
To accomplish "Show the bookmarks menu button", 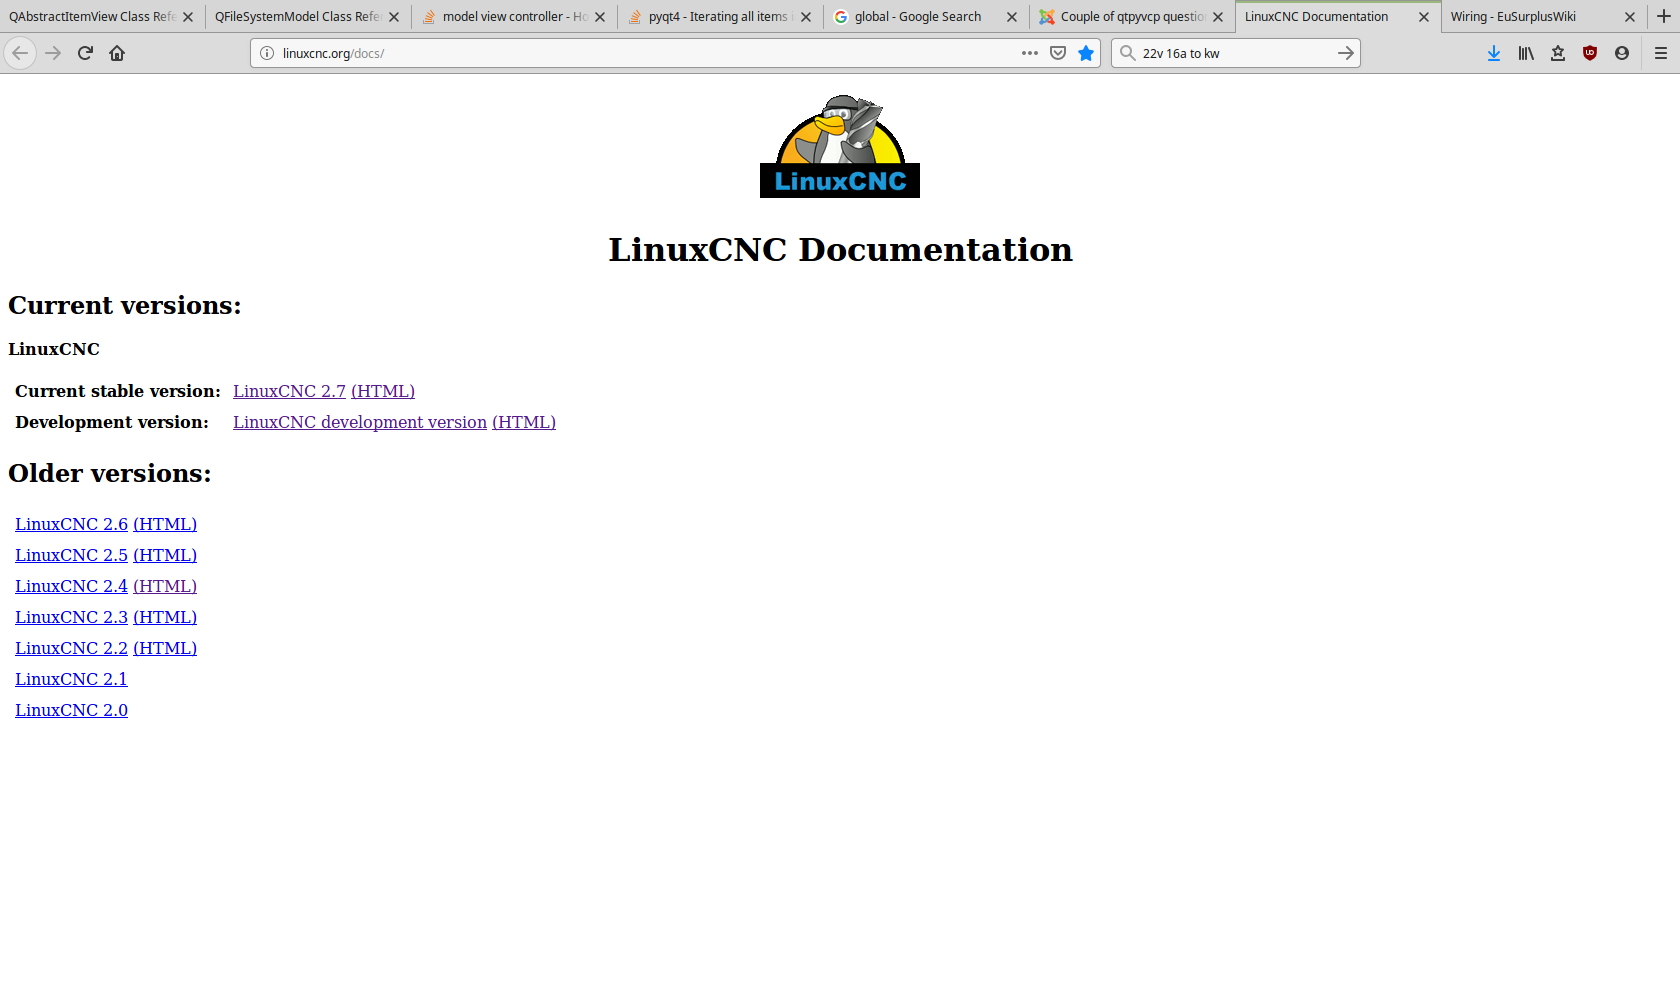I will point(1558,53).
